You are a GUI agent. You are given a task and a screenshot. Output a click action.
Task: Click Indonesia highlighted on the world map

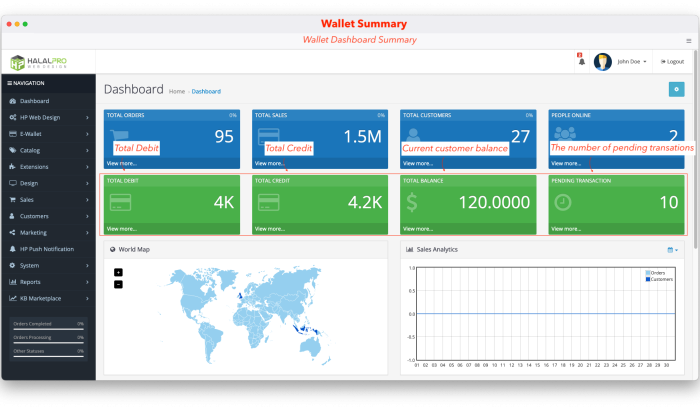tap(307, 330)
